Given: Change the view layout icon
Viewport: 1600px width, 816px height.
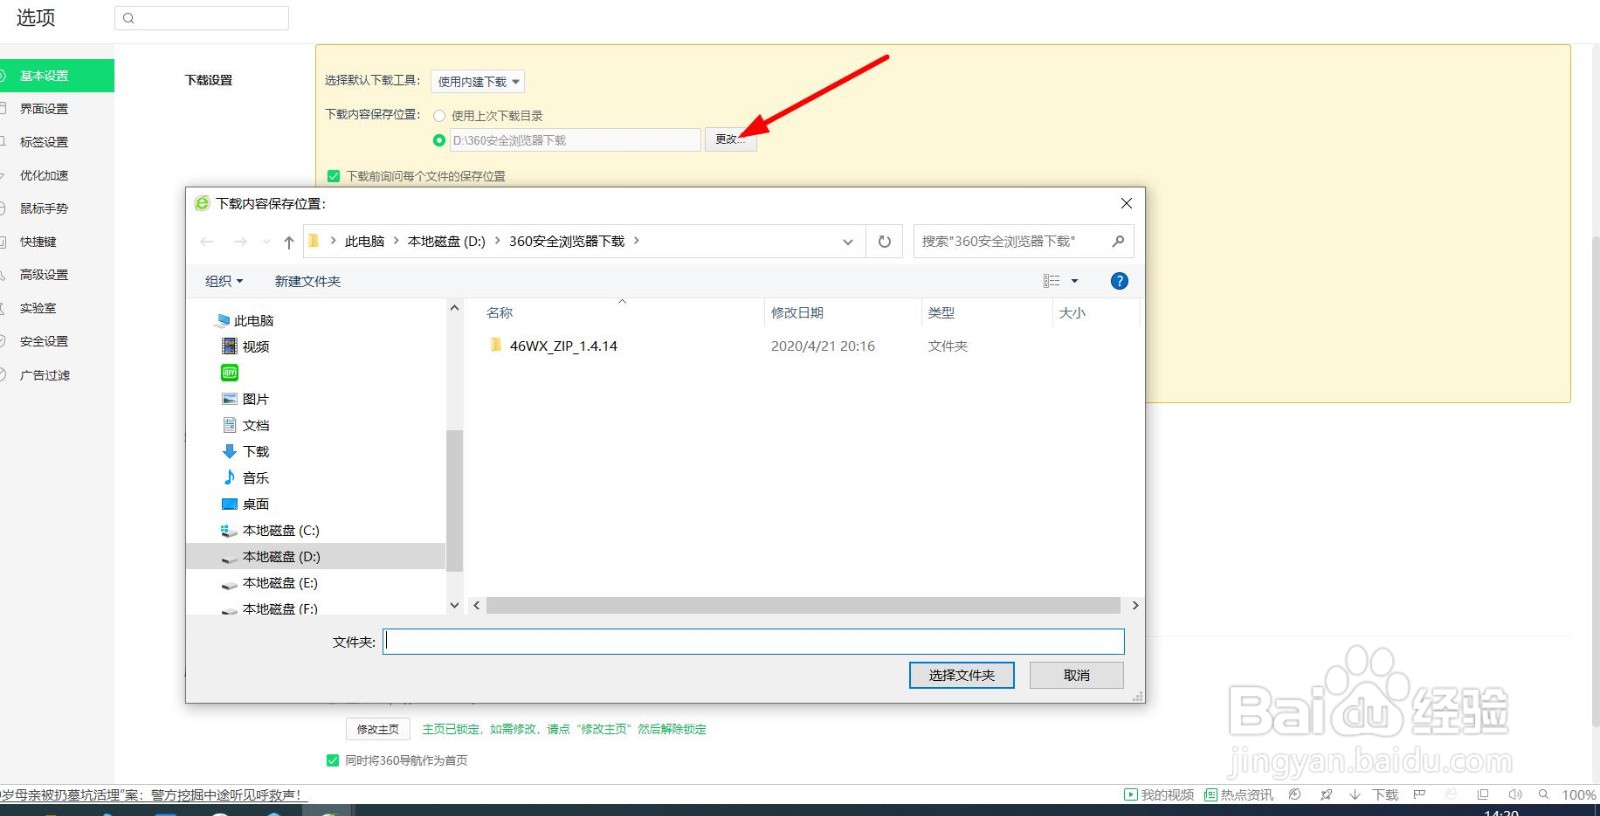Looking at the screenshot, I should (1051, 281).
